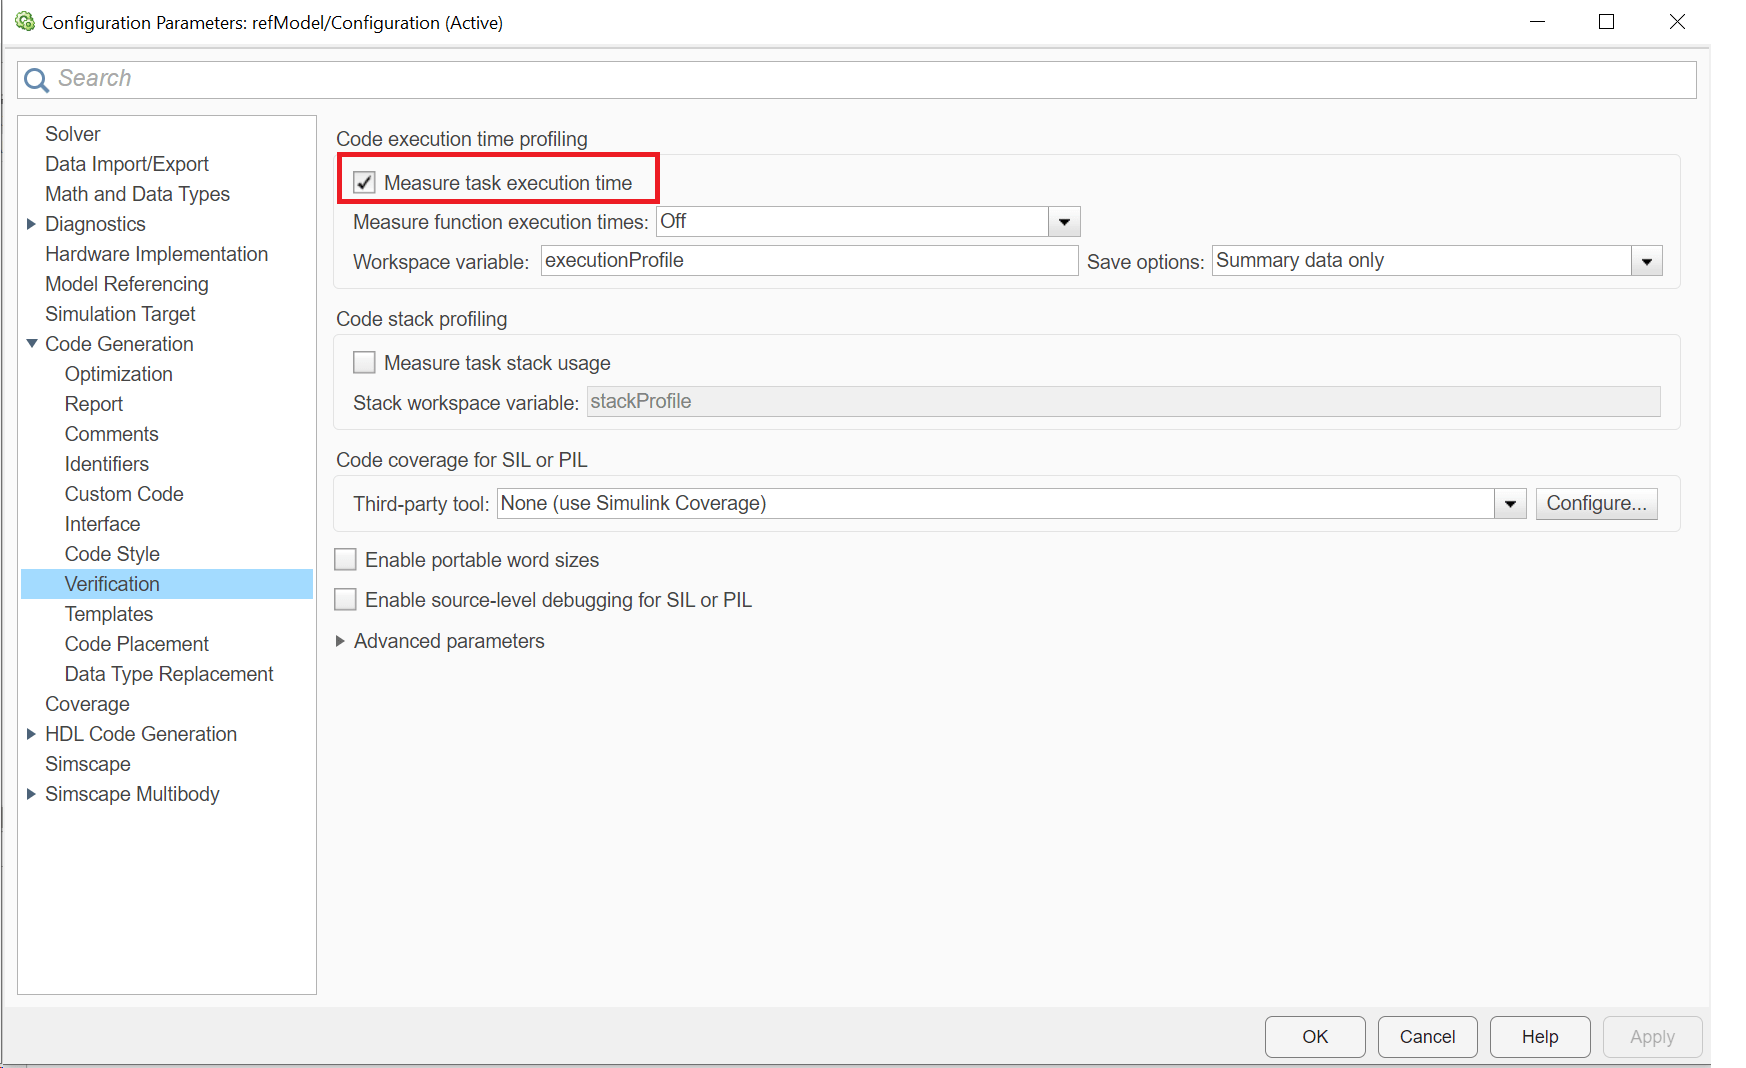Click the Simulink gear icon in title bar

(x=25, y=22)
